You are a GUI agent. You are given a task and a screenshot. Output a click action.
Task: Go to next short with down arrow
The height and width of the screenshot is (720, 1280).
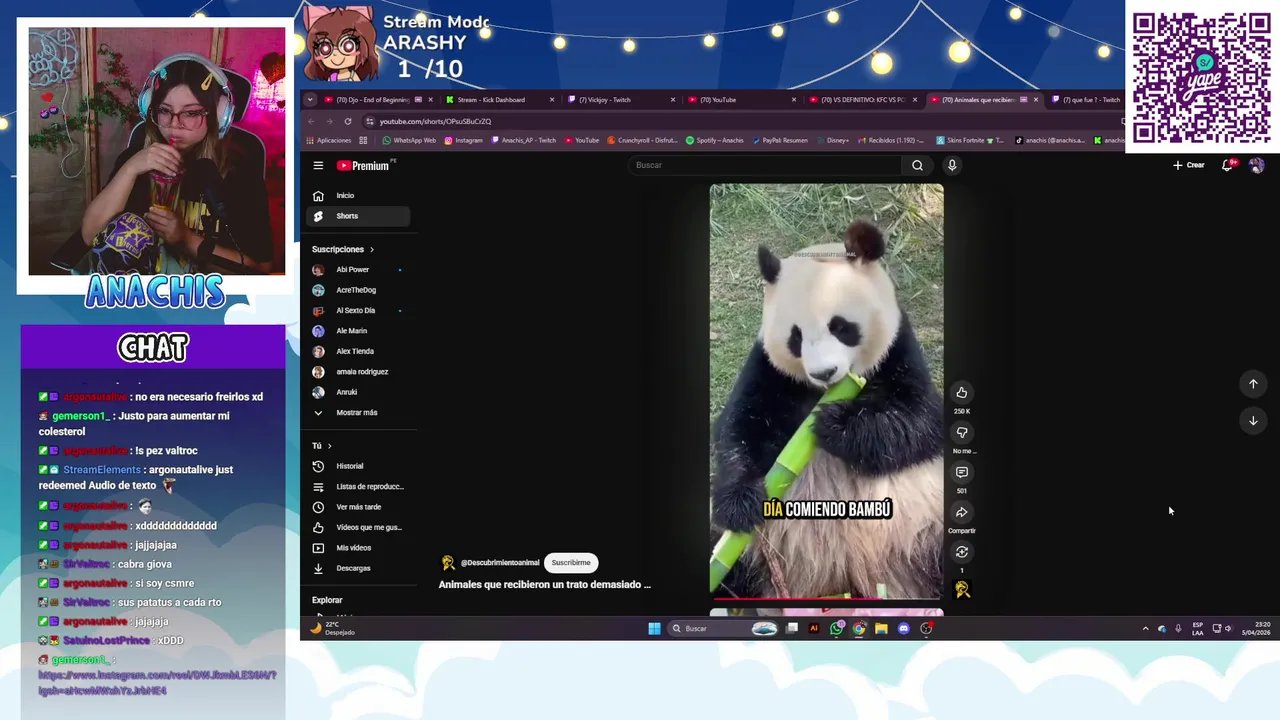point(1253,421)
